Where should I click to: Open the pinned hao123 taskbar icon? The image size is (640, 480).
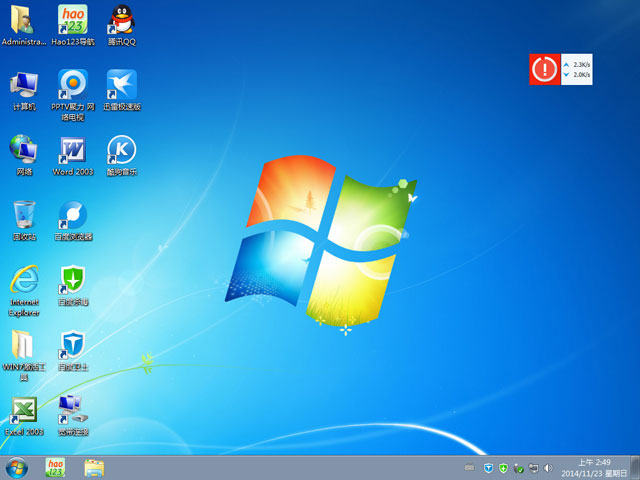tap(55, 468)
